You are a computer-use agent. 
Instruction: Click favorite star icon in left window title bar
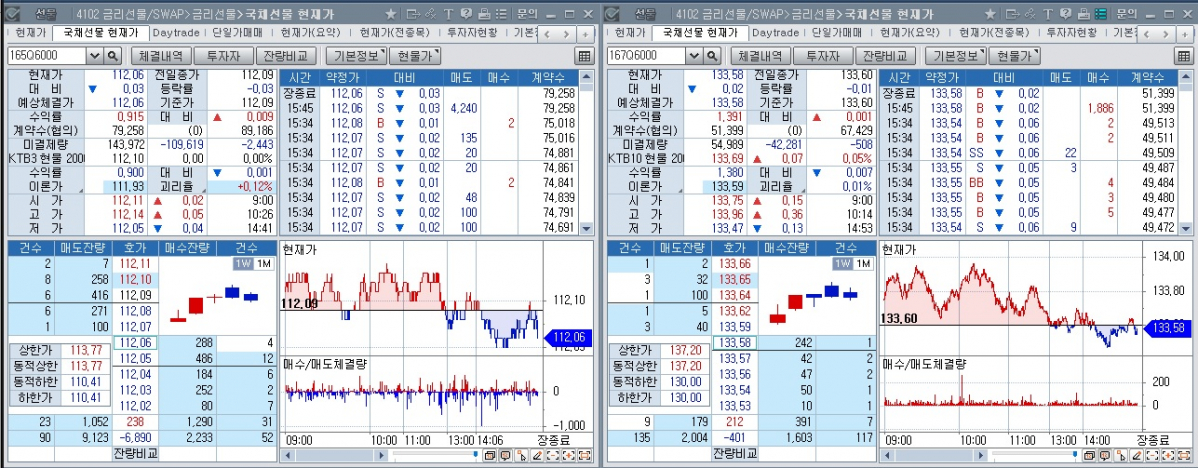391,14
